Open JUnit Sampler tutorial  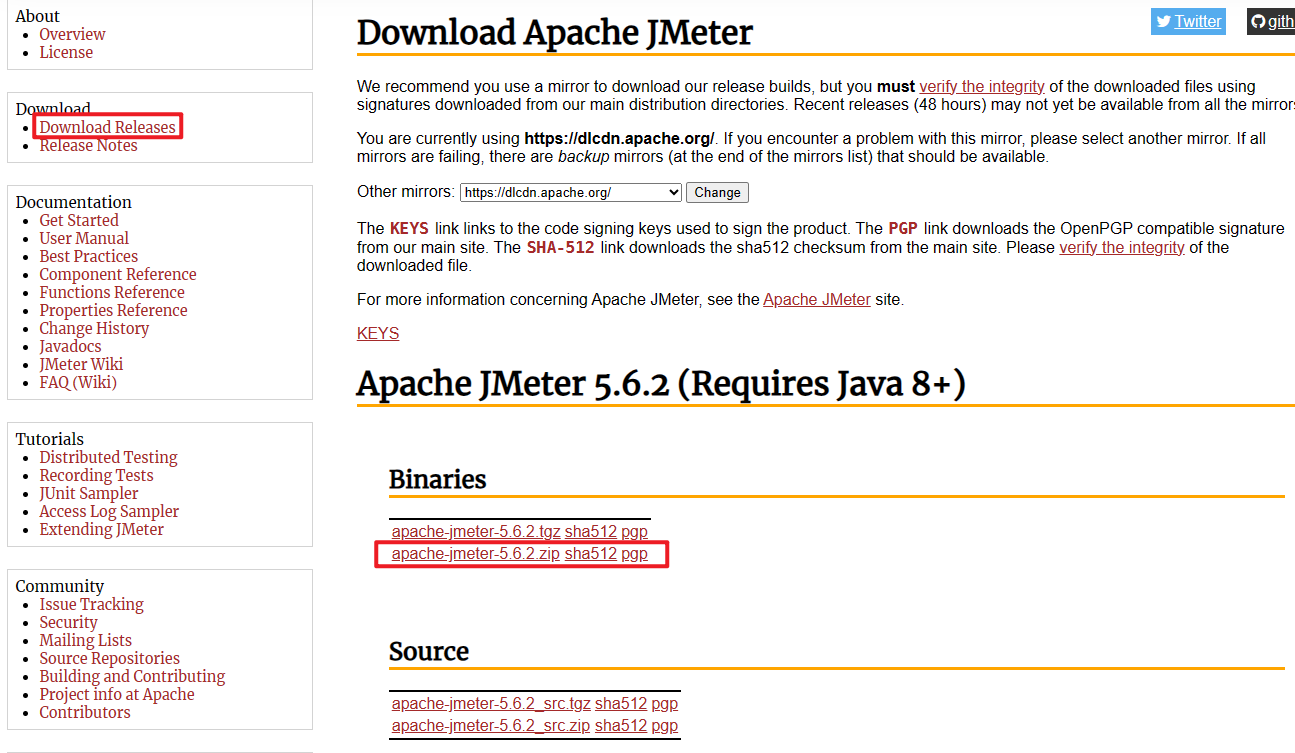[89, 493]
